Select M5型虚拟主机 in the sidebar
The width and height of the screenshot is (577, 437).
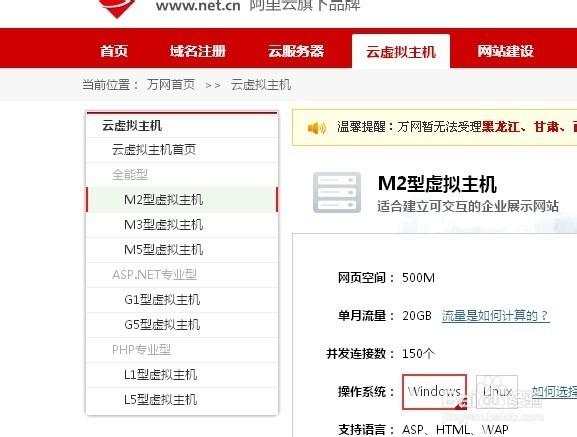(x=182, y=250)
